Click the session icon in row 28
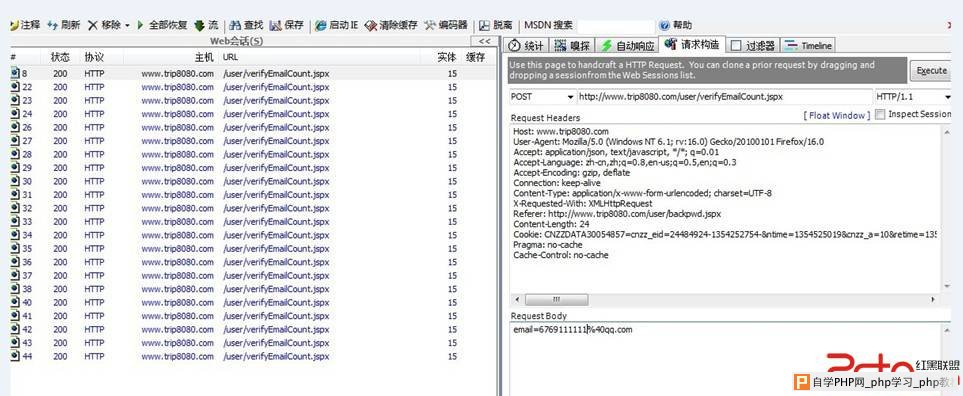The height and width of the screenshot is (396, 963). point(15,154)
